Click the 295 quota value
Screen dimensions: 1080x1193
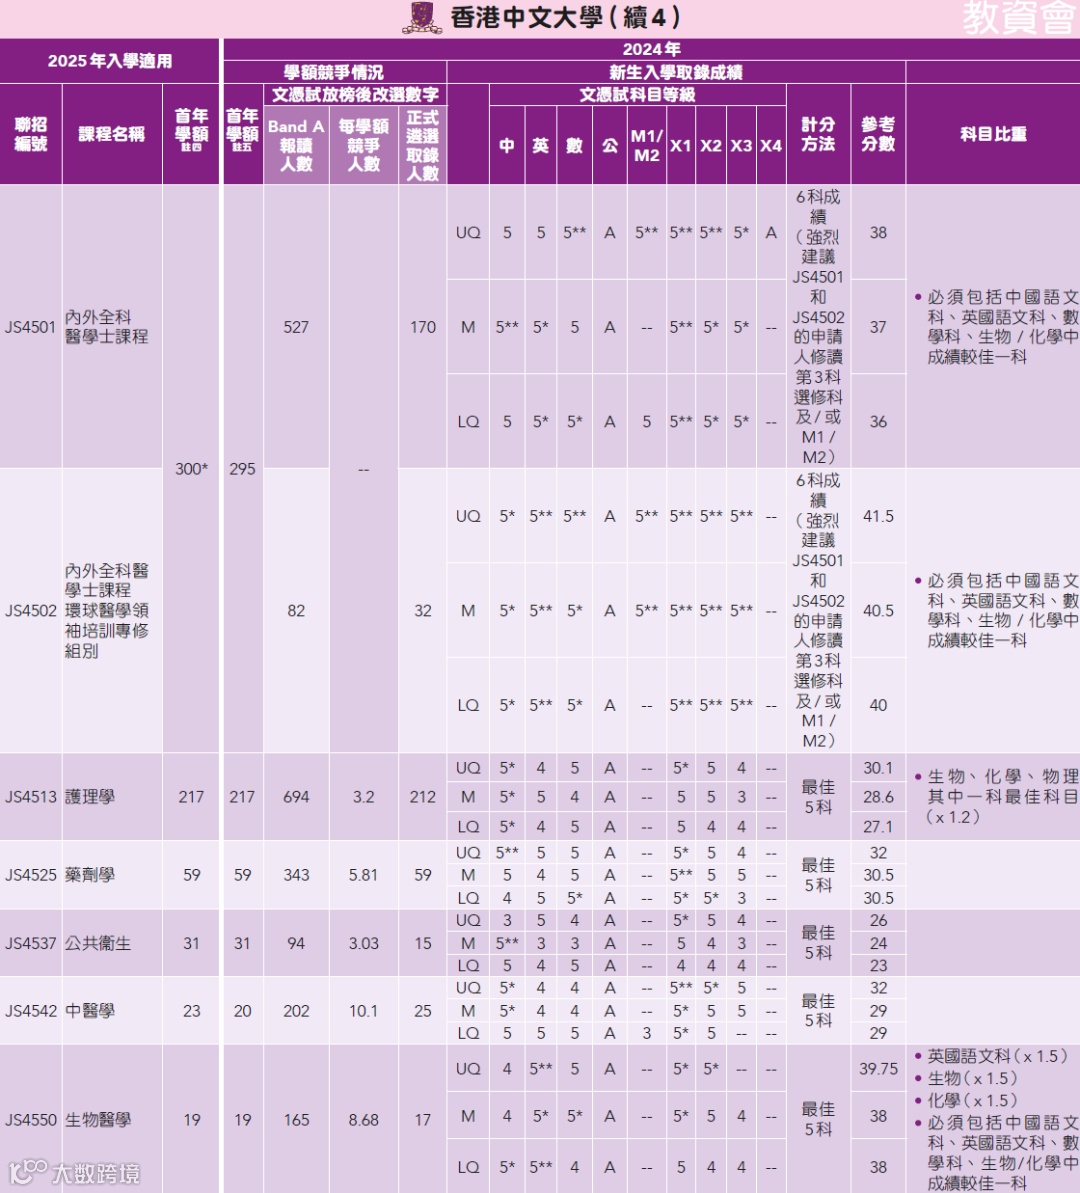click(242, 469)
